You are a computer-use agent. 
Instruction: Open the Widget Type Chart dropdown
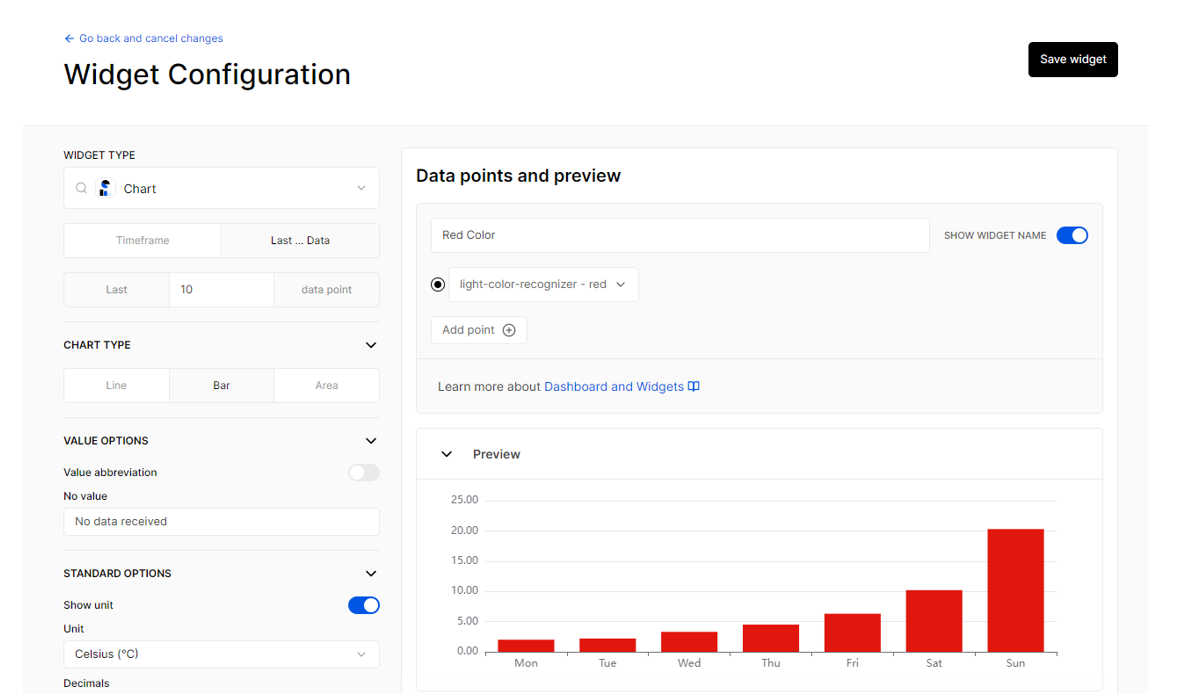click(x=221, y=188)
